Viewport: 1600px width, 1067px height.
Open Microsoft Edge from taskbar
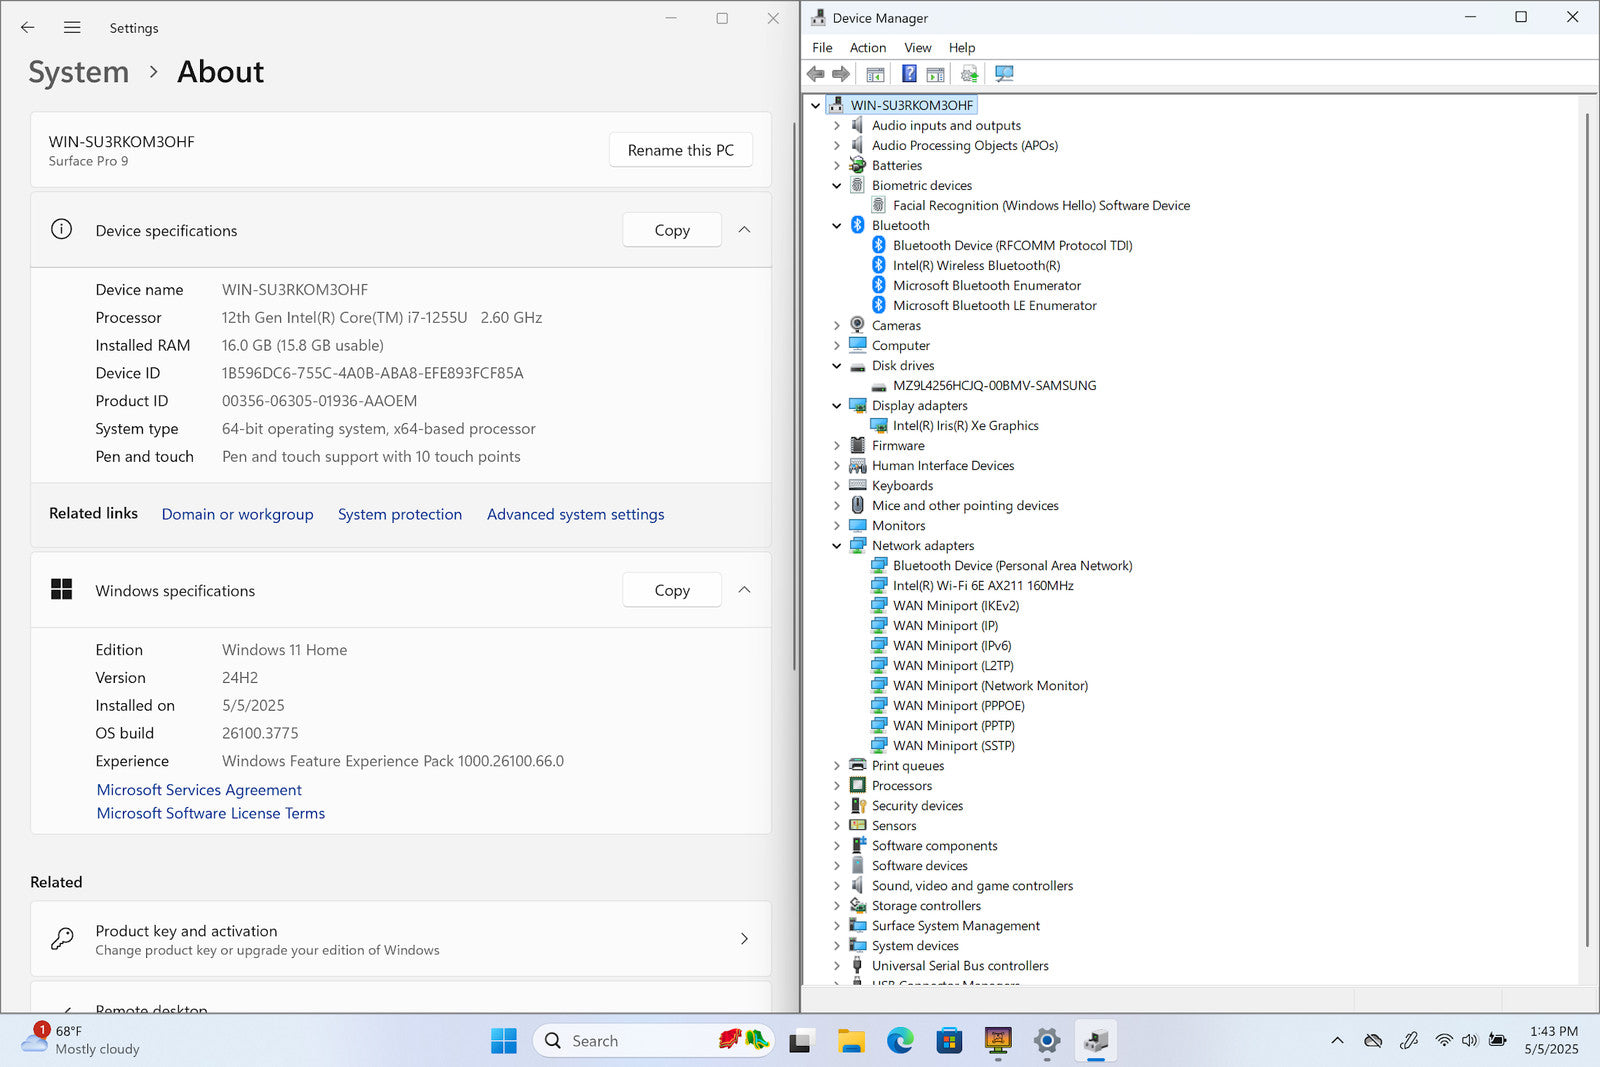pyautogui.click(x=900, y=1041)
